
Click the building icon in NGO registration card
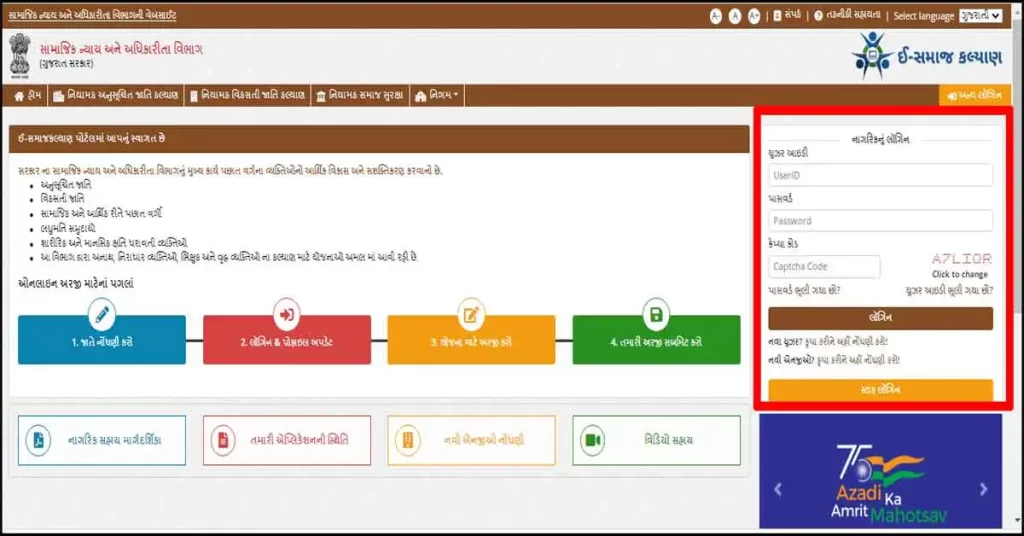[x=408, y=441]
